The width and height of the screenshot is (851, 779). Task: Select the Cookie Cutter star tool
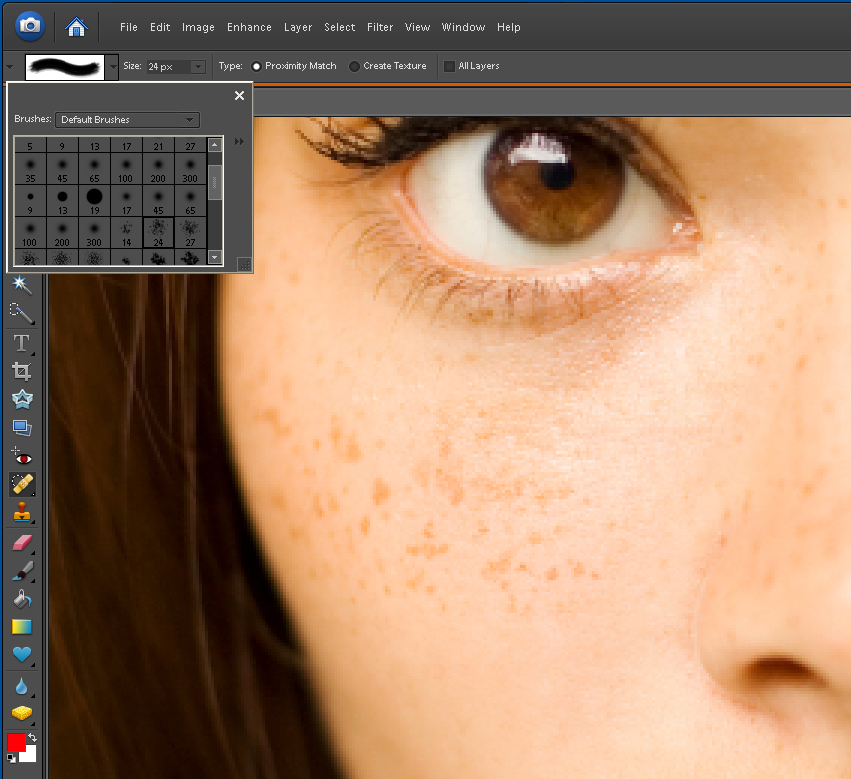point(21,400)
